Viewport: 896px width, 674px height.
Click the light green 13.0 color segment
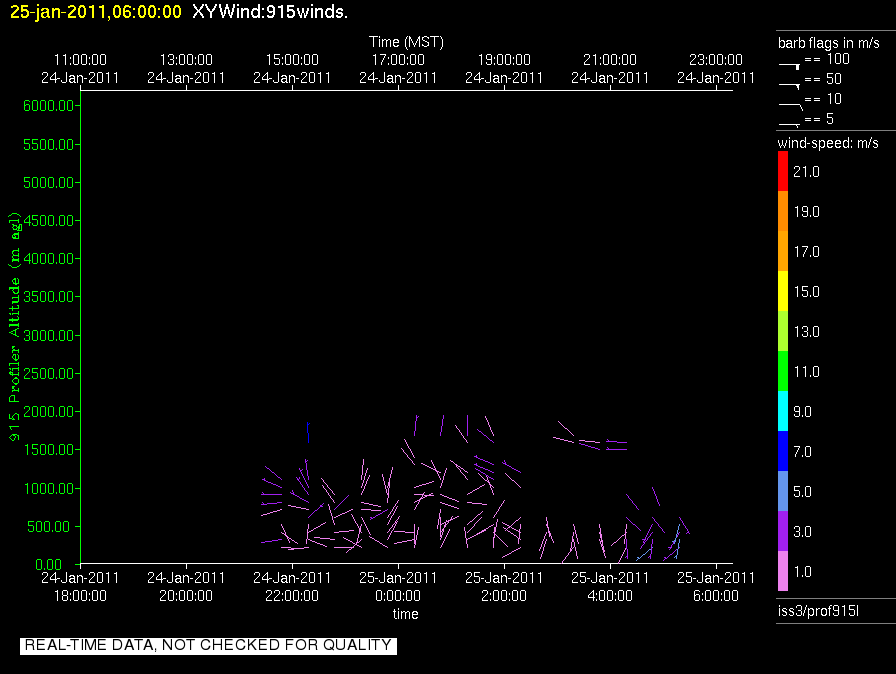[783, 331]
